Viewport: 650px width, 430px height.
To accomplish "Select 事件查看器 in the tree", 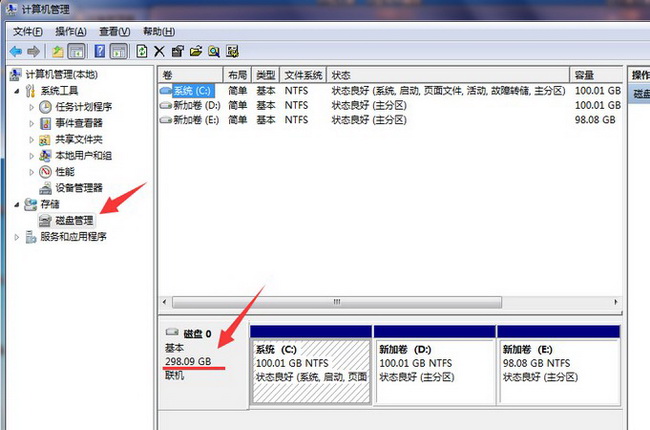I will [x=79, y=123].
